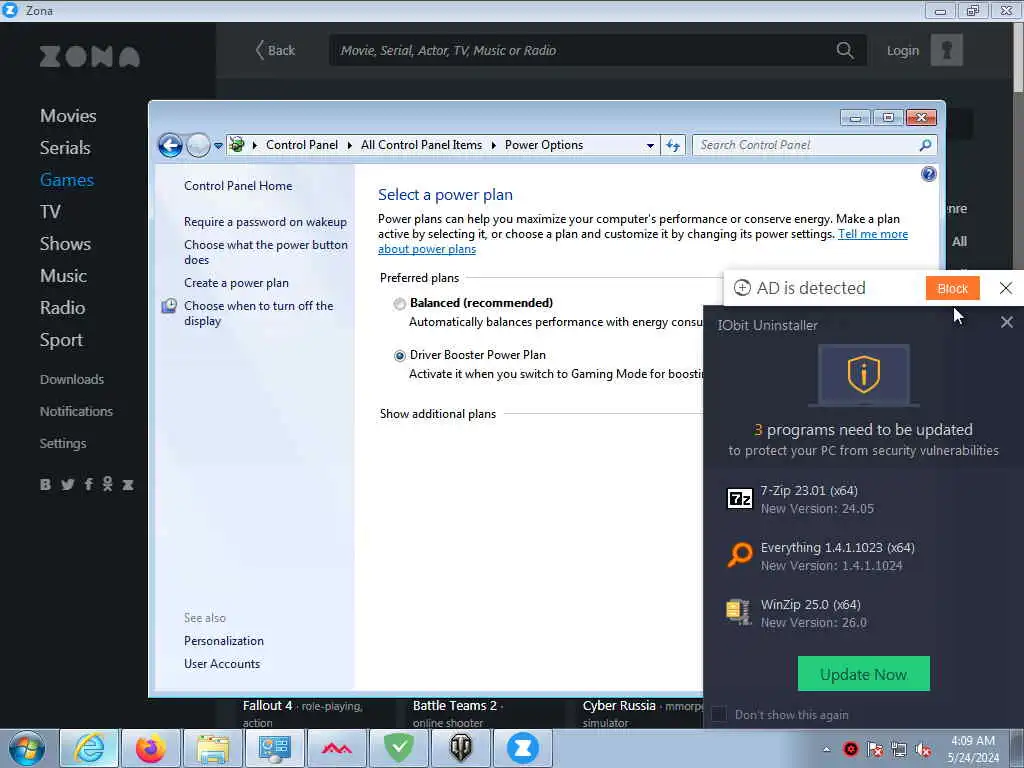Open Control Panel Home link
Screen dimensions: 1024x768
pyautogui.click(x=238, y=186)
